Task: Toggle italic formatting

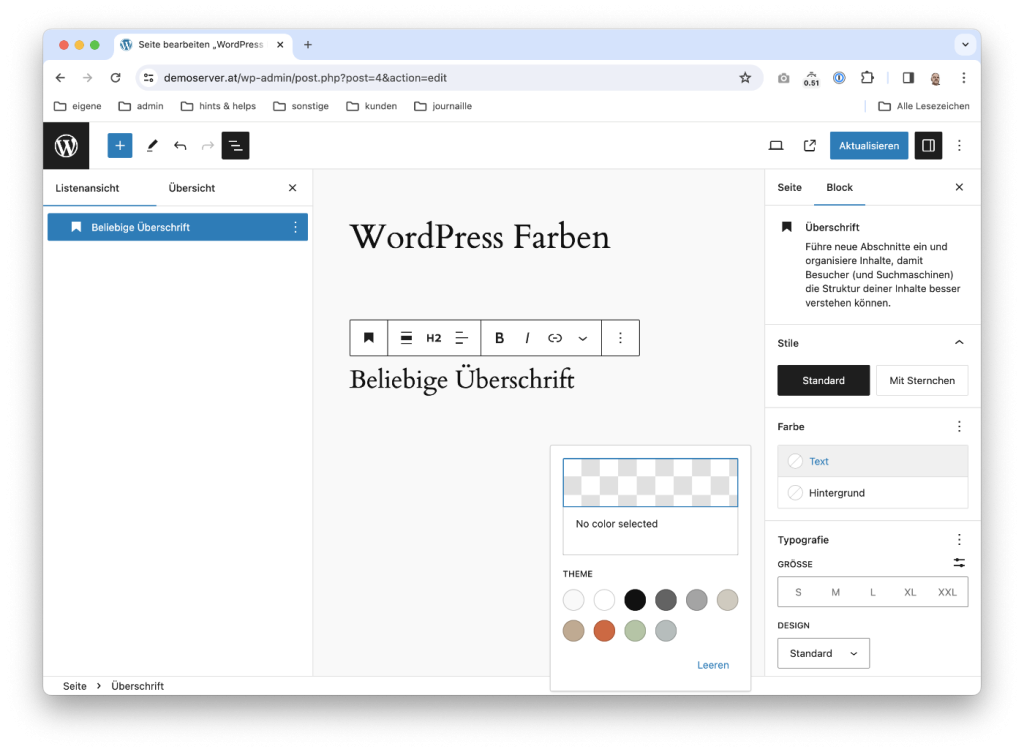Action: [527, 337]
